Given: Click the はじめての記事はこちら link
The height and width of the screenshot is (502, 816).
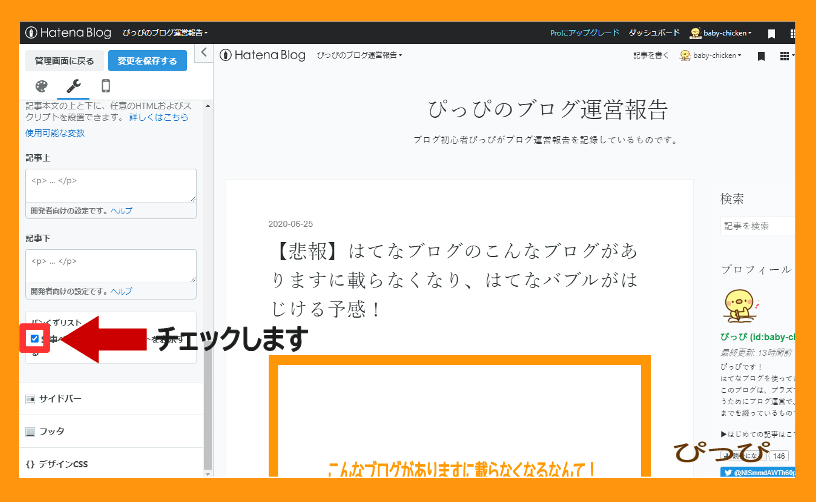Looking at the screenshot, I should click(758, 434).
